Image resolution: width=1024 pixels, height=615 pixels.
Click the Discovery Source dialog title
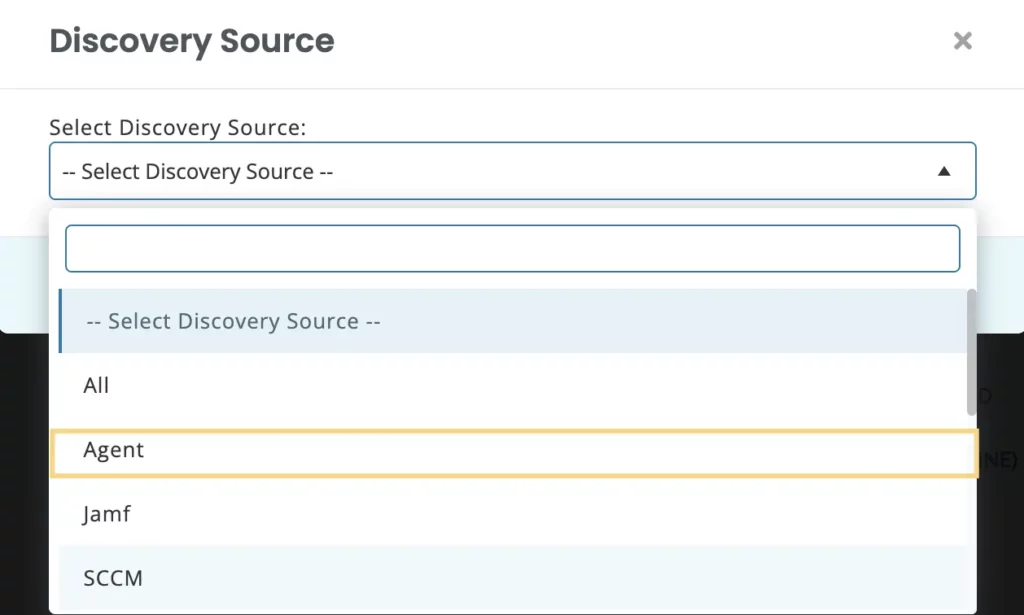click(x=191, y=41)
